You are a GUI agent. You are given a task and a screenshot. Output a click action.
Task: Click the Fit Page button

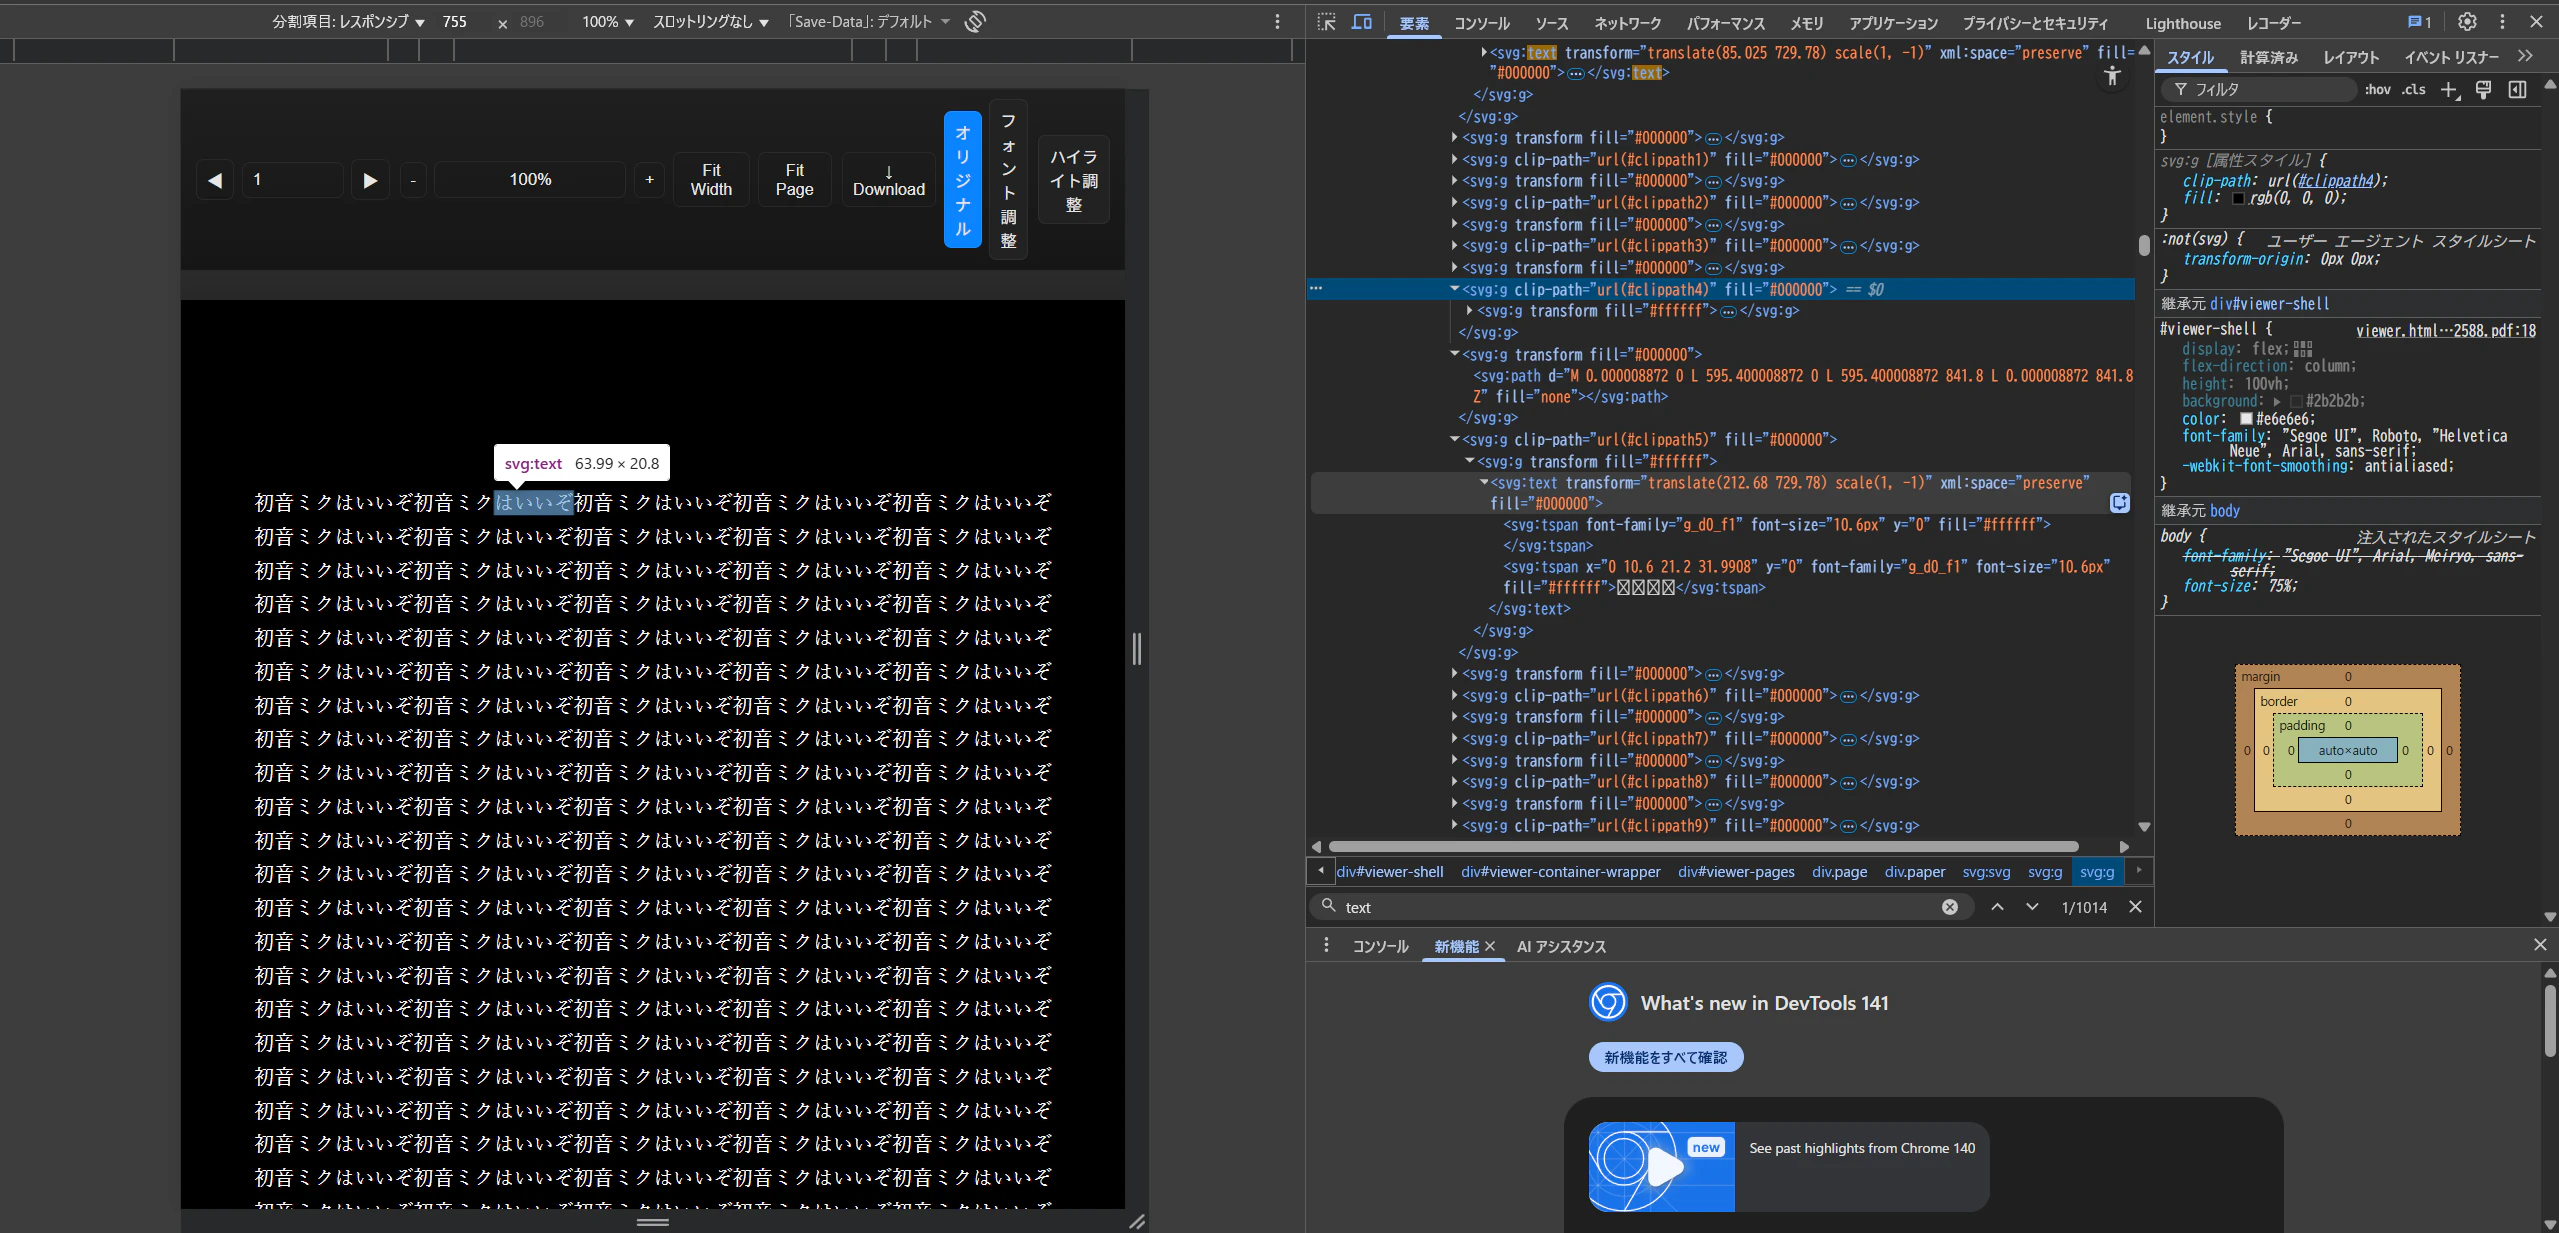coord(795,180)
